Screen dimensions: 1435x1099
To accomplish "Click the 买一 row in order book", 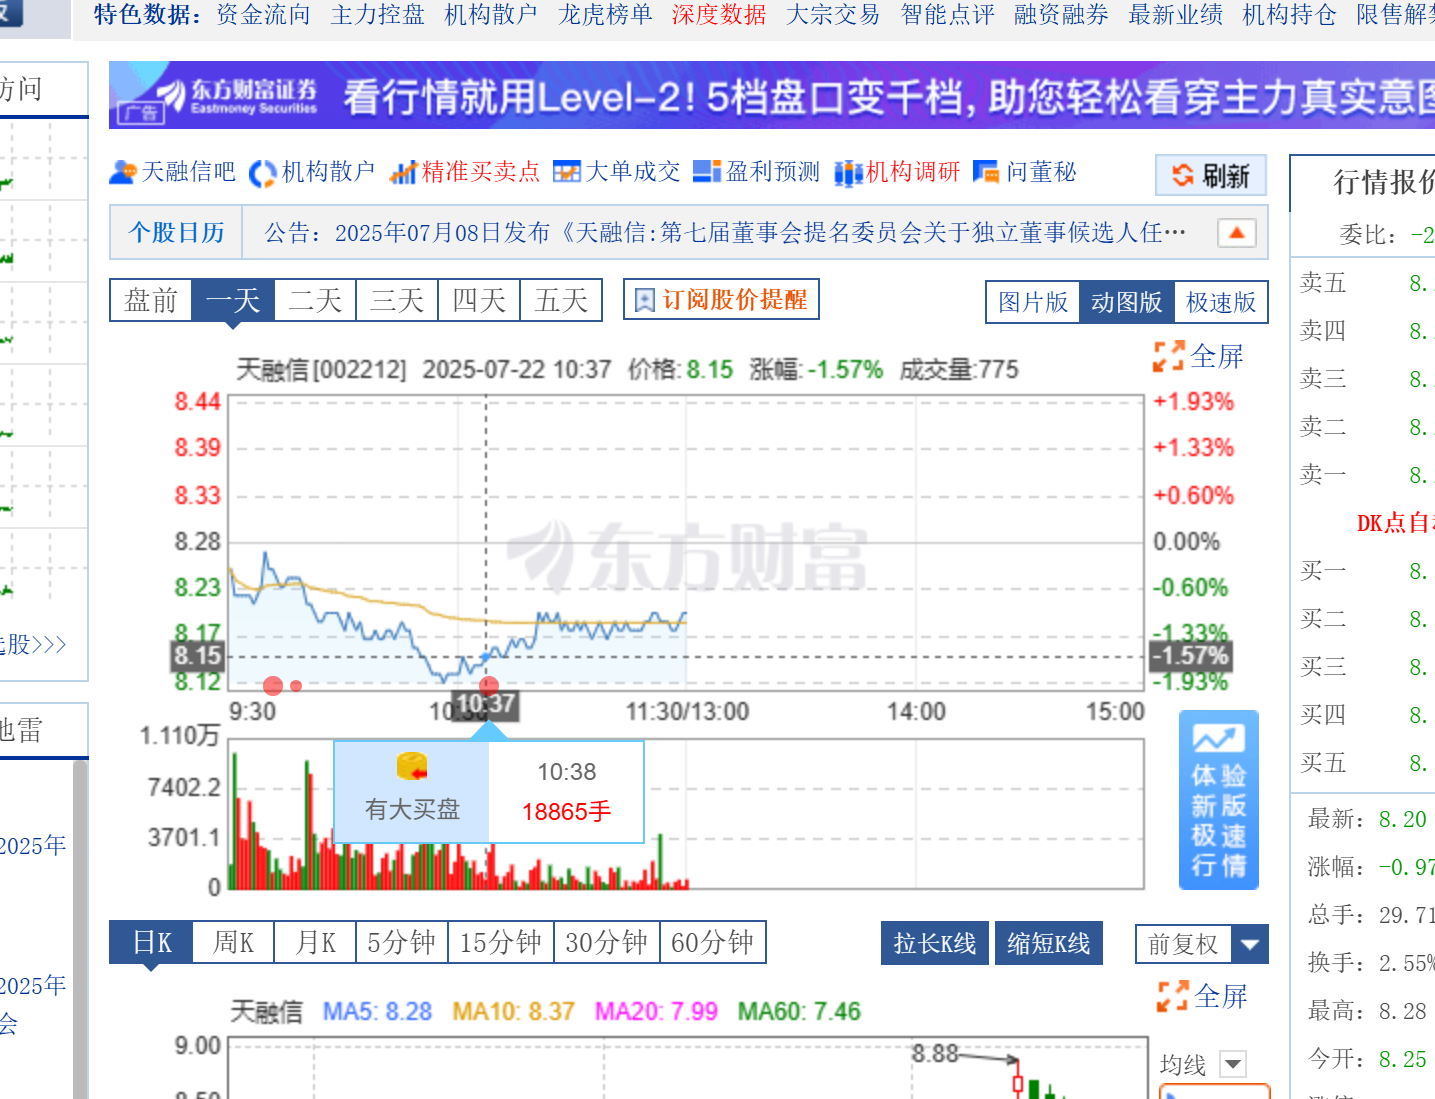I will 1364,571.
